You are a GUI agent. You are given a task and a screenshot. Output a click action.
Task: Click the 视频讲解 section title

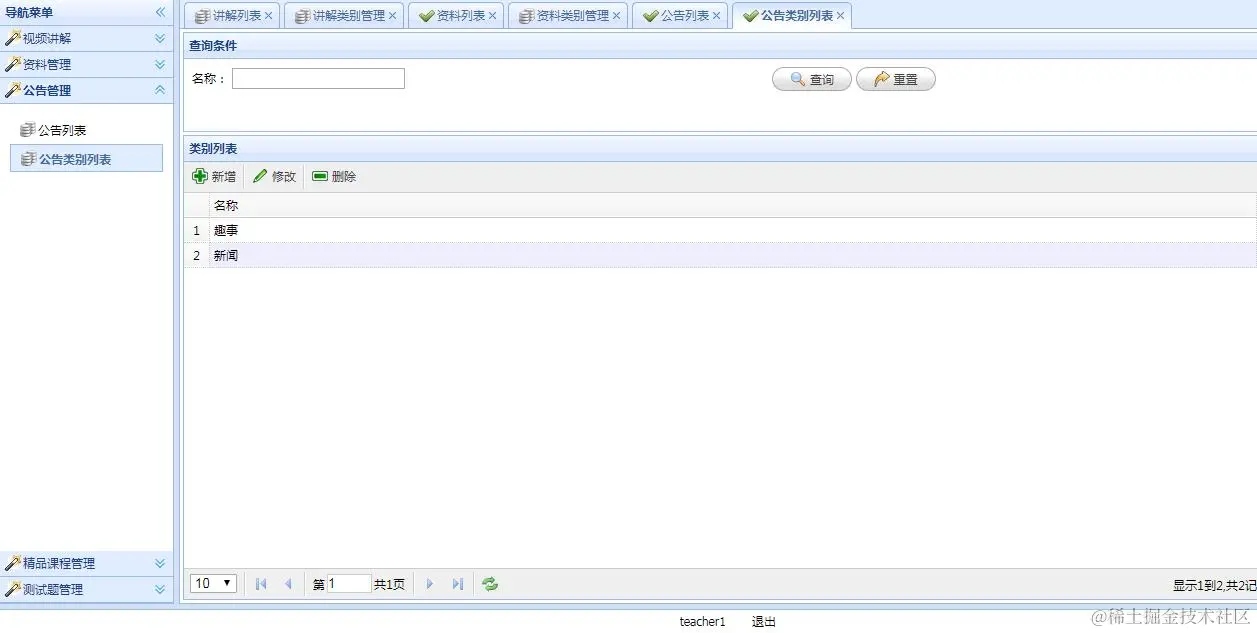click(x=47, y=38)
